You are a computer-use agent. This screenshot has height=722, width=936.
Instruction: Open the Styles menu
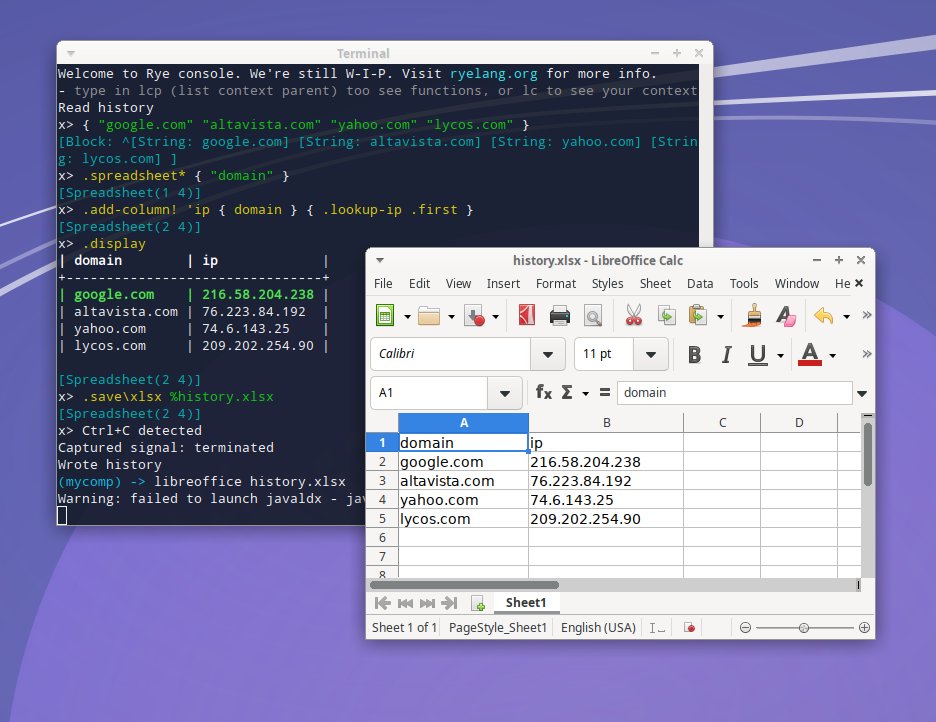click(607, 283)
